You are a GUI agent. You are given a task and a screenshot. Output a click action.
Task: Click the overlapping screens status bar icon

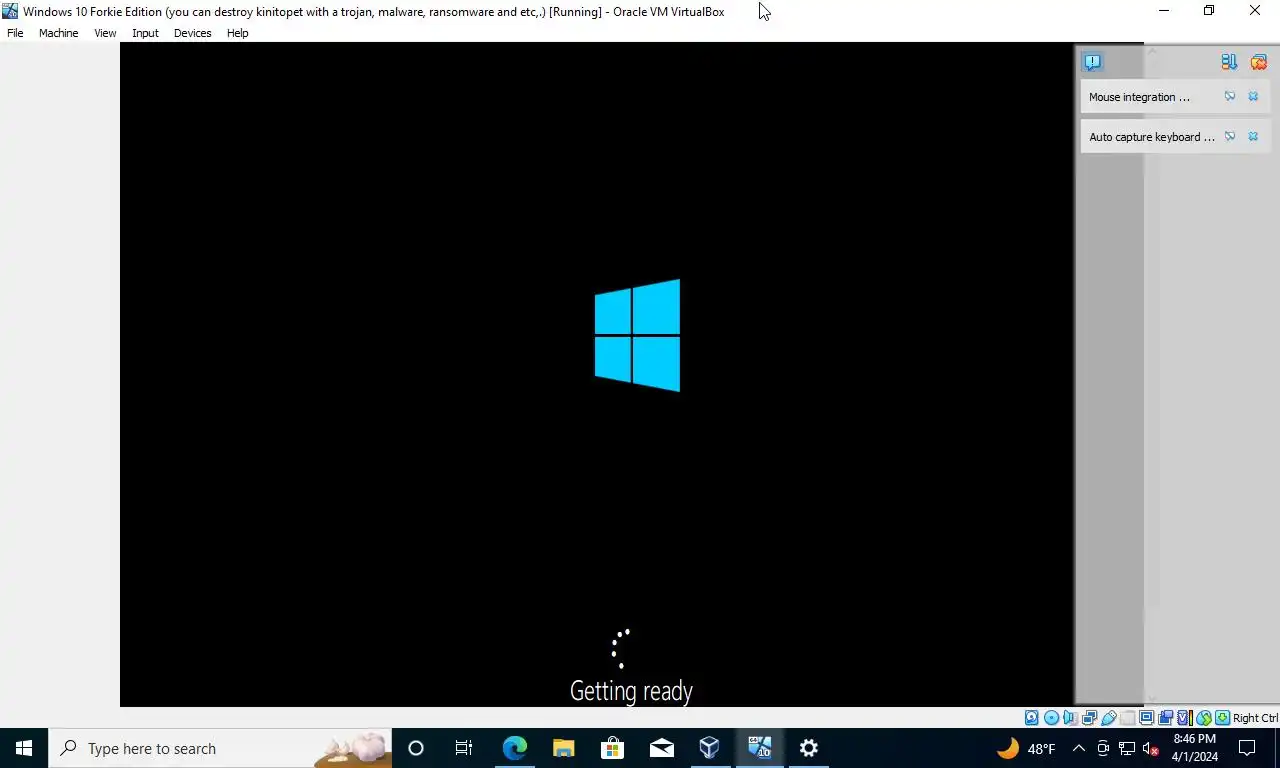click(1165, 718)
